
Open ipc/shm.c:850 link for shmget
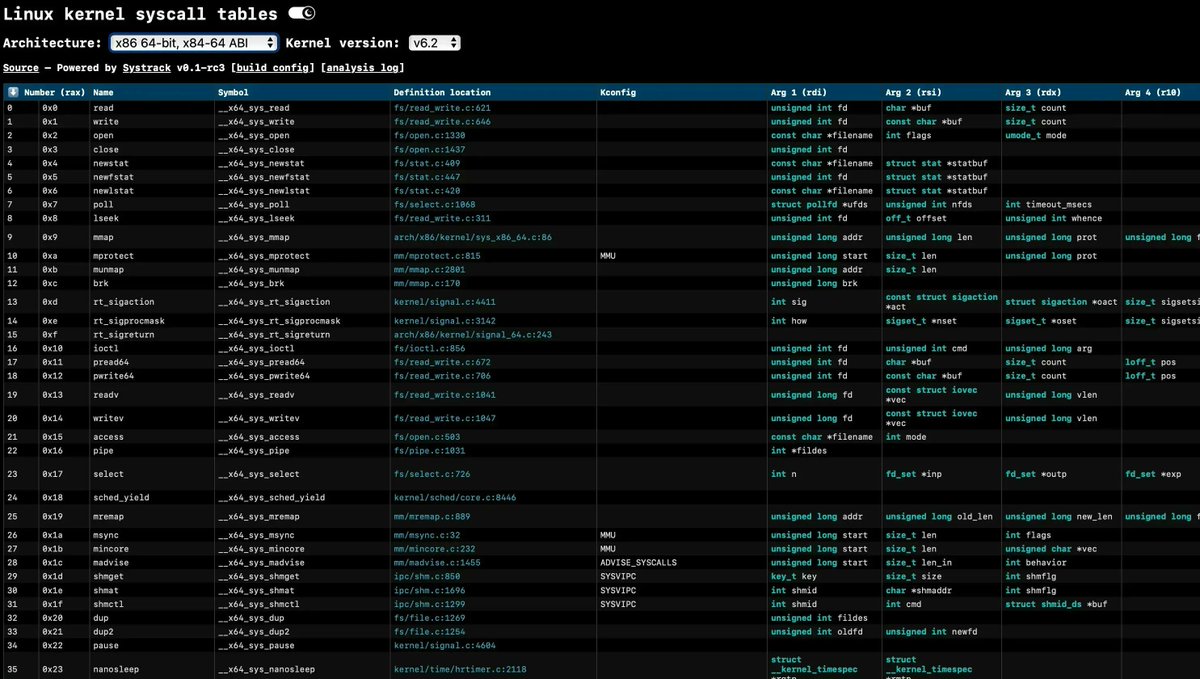pyautogui.click(x=427, y=577)
